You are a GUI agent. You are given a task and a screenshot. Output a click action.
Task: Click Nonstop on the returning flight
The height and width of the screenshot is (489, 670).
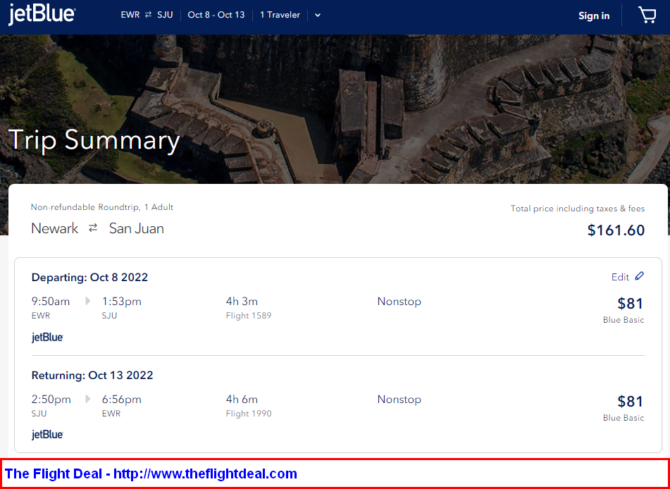pos(399,399)
